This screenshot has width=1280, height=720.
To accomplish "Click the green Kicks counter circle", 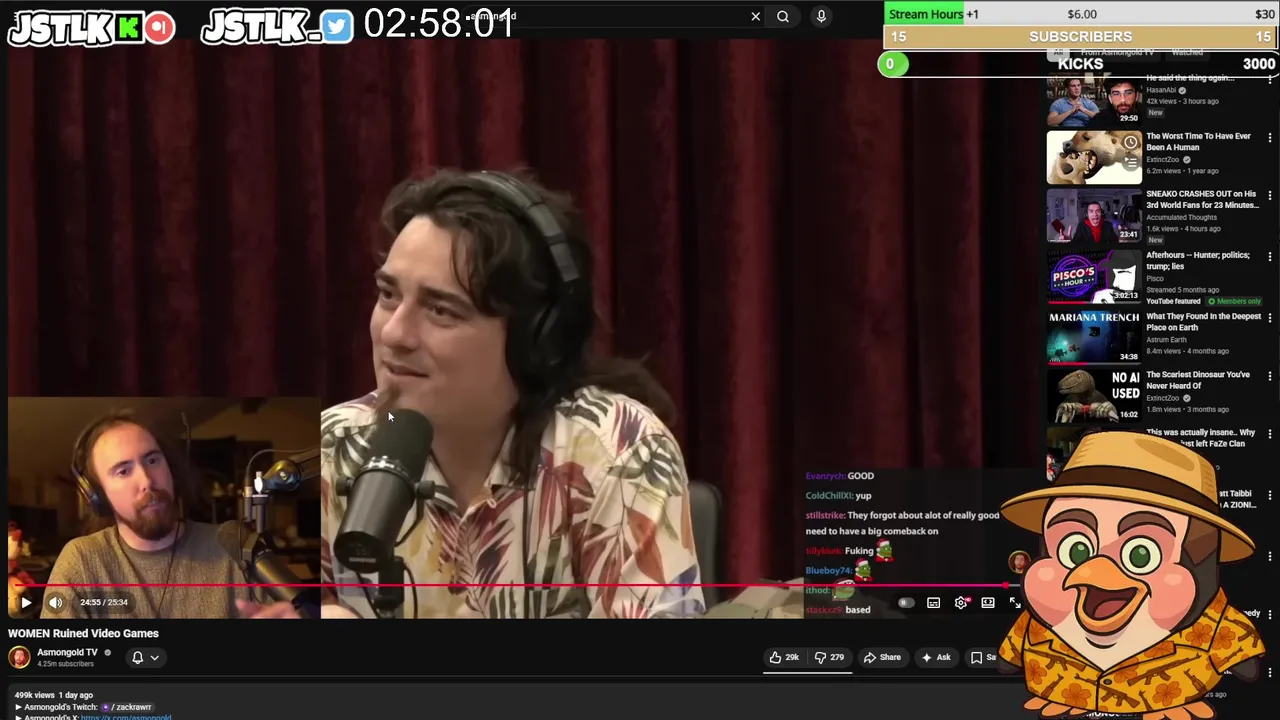I will pos(891,64).
